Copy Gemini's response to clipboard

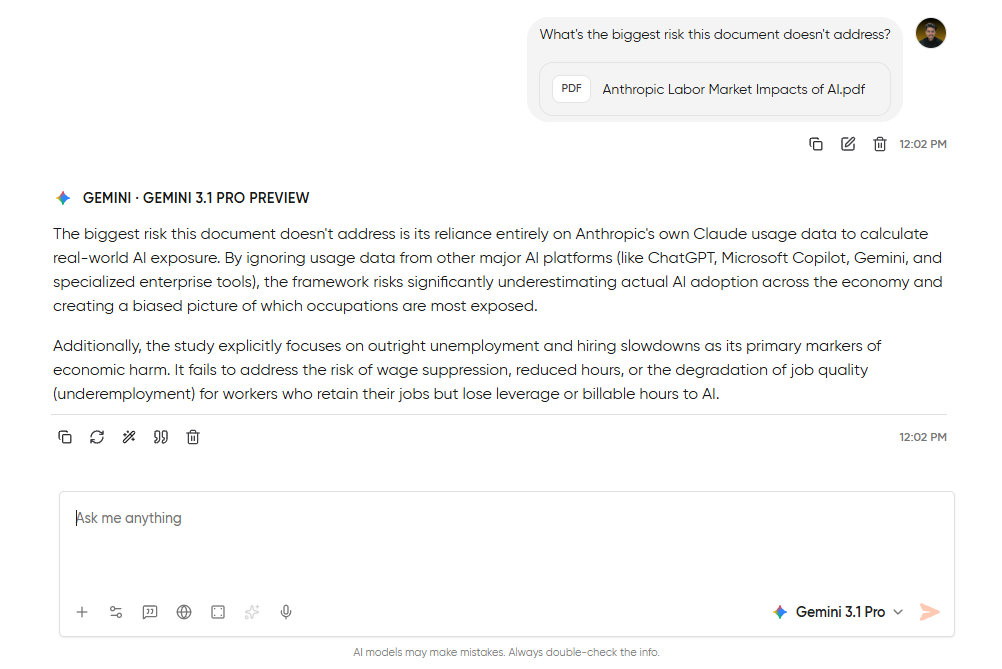[x=65, y=437]
